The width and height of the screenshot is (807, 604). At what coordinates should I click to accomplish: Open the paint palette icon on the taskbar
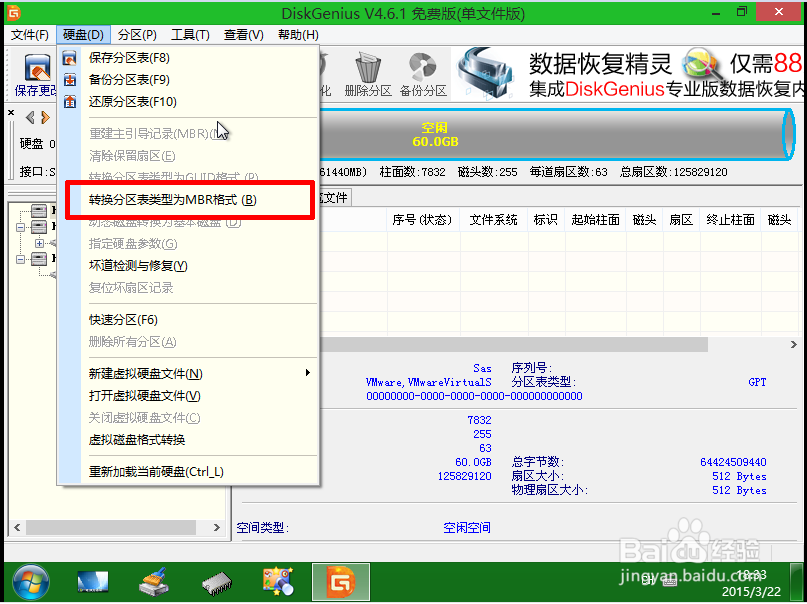[x=278, y=581]
